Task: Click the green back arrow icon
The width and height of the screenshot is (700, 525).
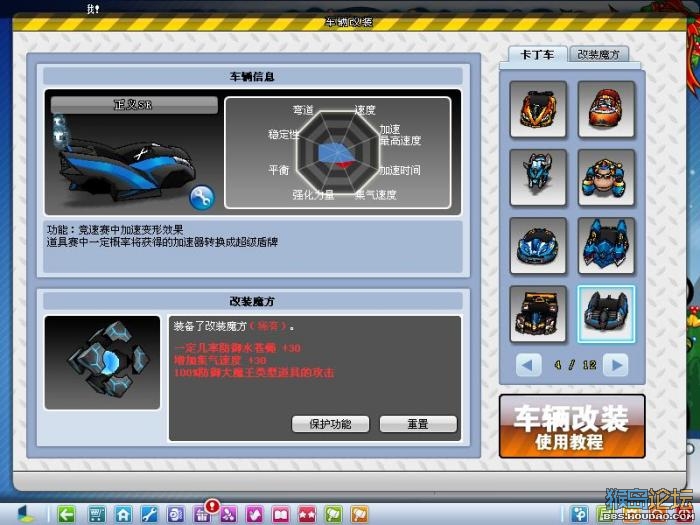Action: click(x=67, y=515)
